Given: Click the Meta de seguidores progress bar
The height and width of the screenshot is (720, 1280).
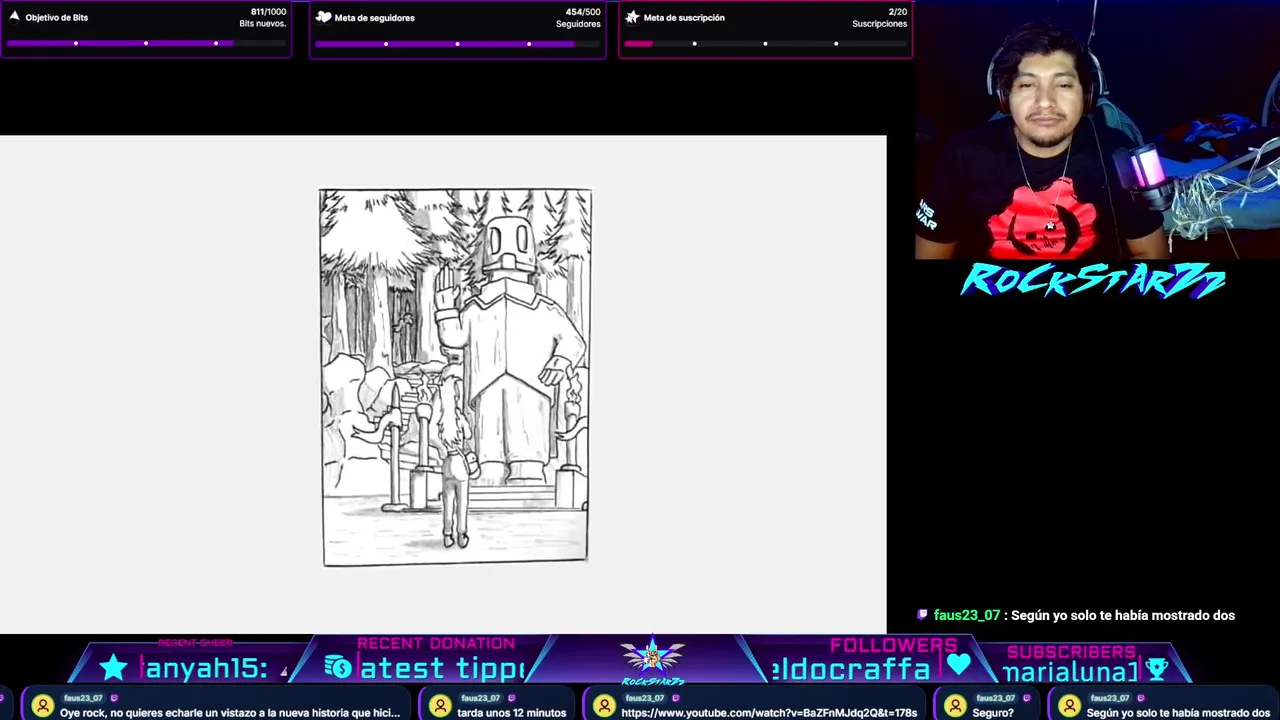Looking at the screenshot, I should (457, 44).
